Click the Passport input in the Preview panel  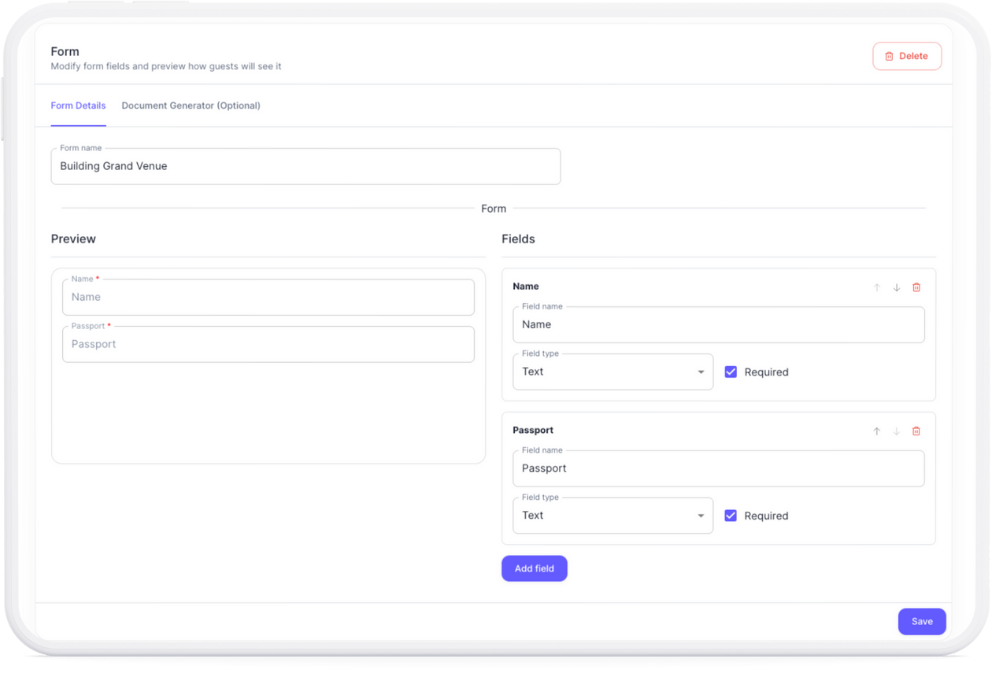[x=268, y=344]
